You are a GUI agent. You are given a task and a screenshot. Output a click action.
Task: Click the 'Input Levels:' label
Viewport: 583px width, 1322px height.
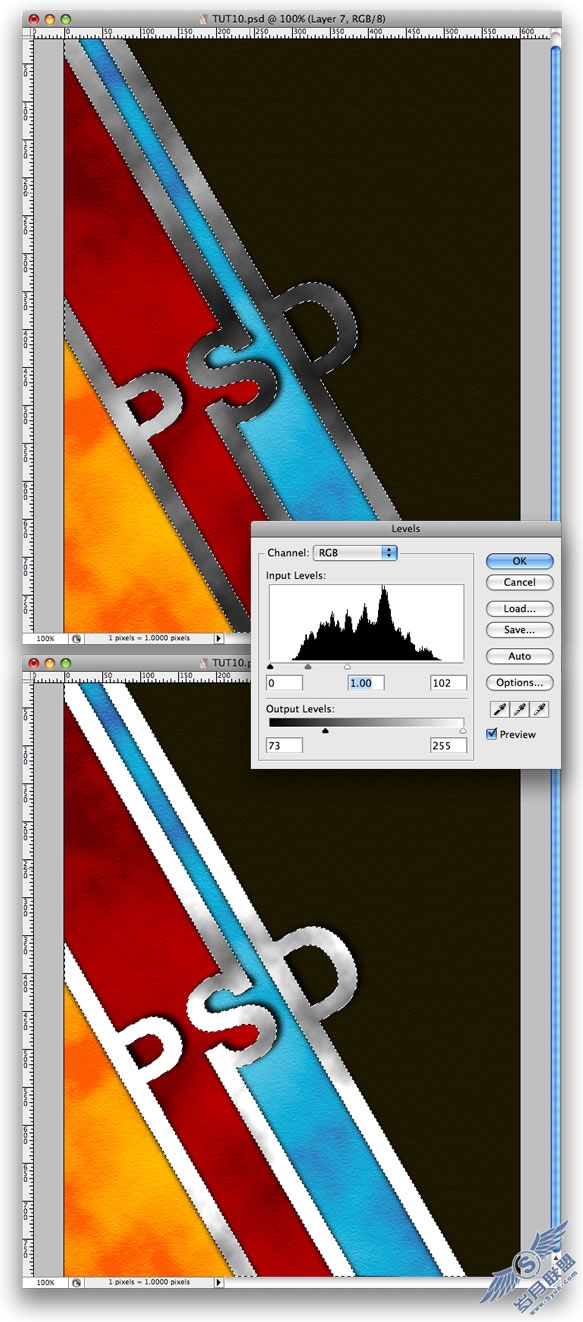296,575
